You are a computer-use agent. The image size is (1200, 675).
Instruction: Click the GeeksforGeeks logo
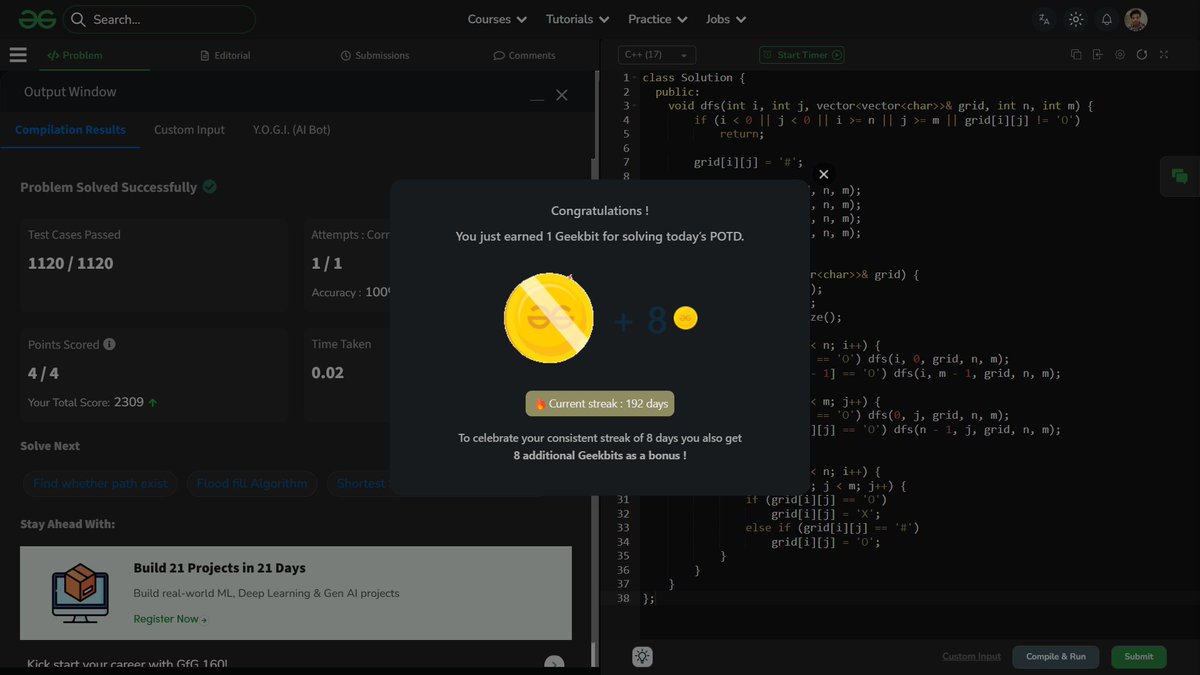(36, 19)
